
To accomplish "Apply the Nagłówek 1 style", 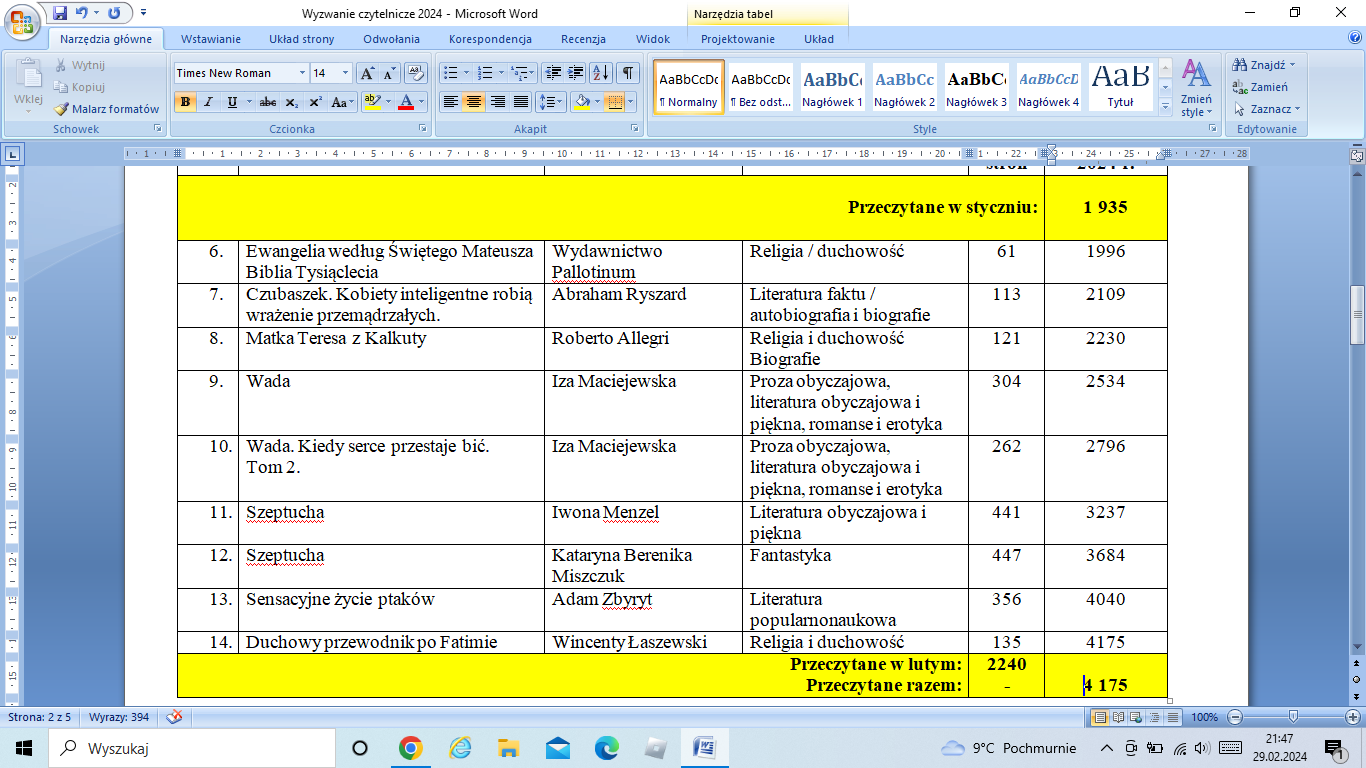I will pyautogui.click(x=833, y=88).
